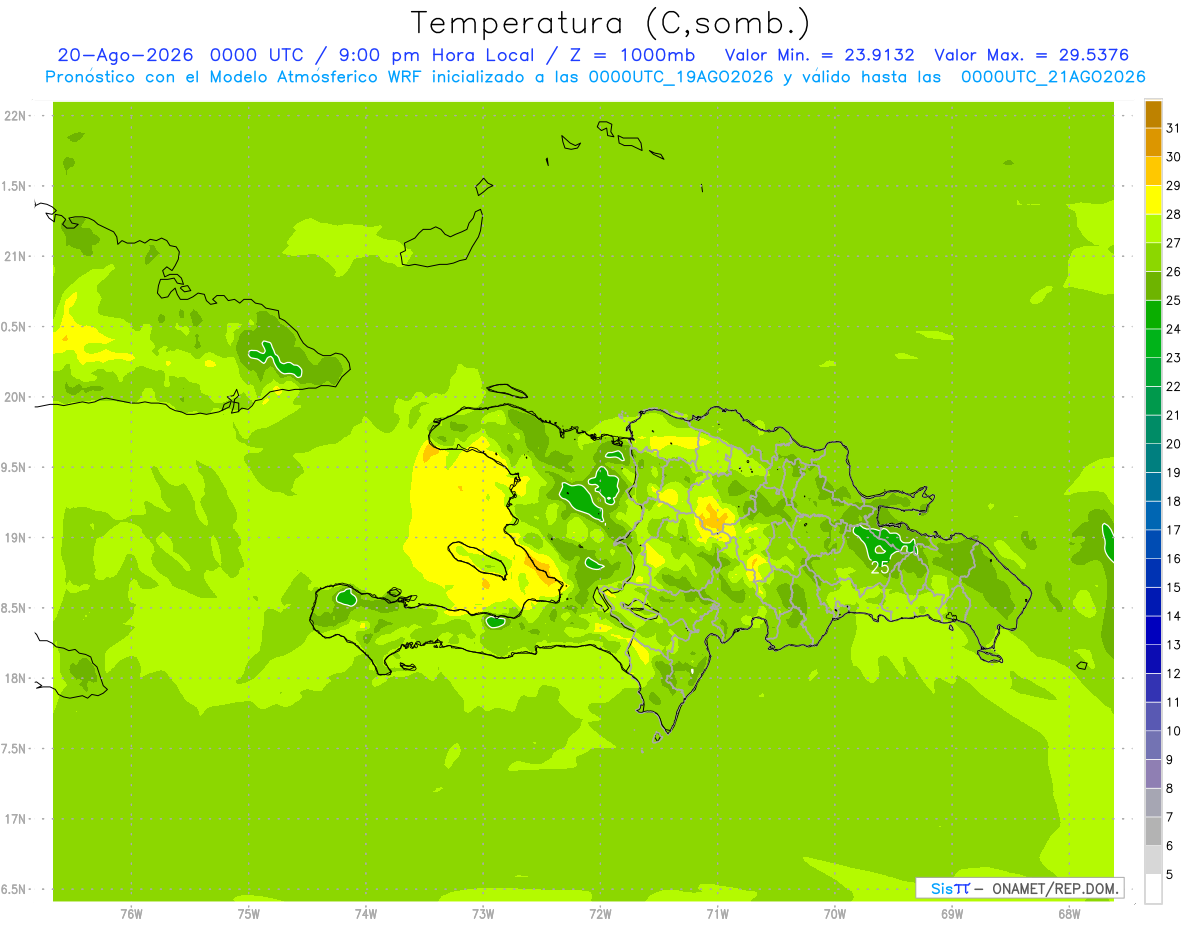Image resolution: width=1200 pixels, height=927 pixels.
Task: Click the olive-green swatch between 26 and 25
Action: tap(1153, 287)
